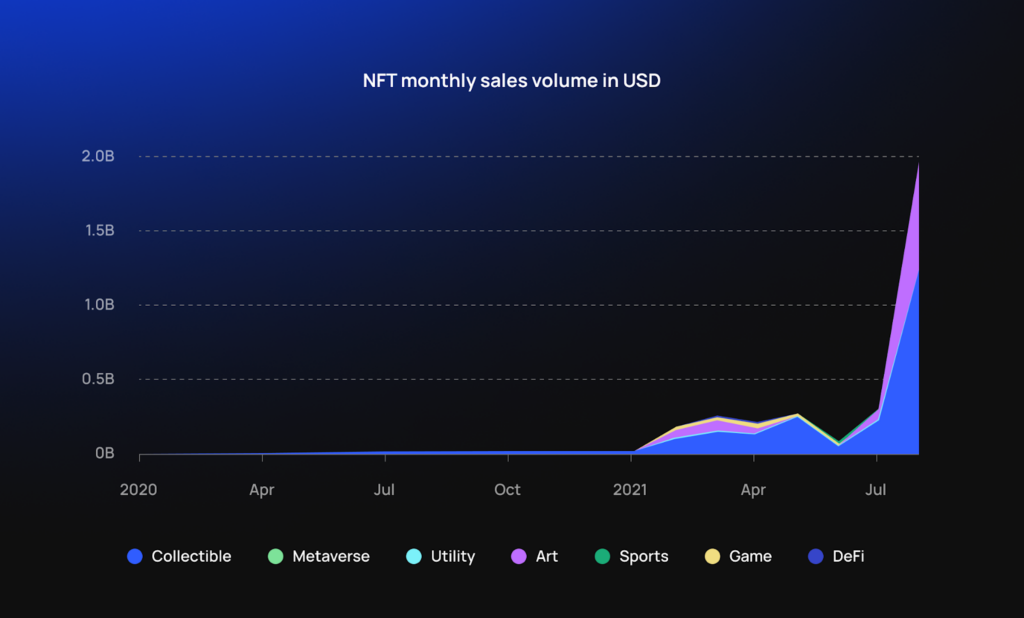Click the 2.0B y-axis label
Image resolution: width=1024 pixels, height=618 pixels.
click(98, 156)
